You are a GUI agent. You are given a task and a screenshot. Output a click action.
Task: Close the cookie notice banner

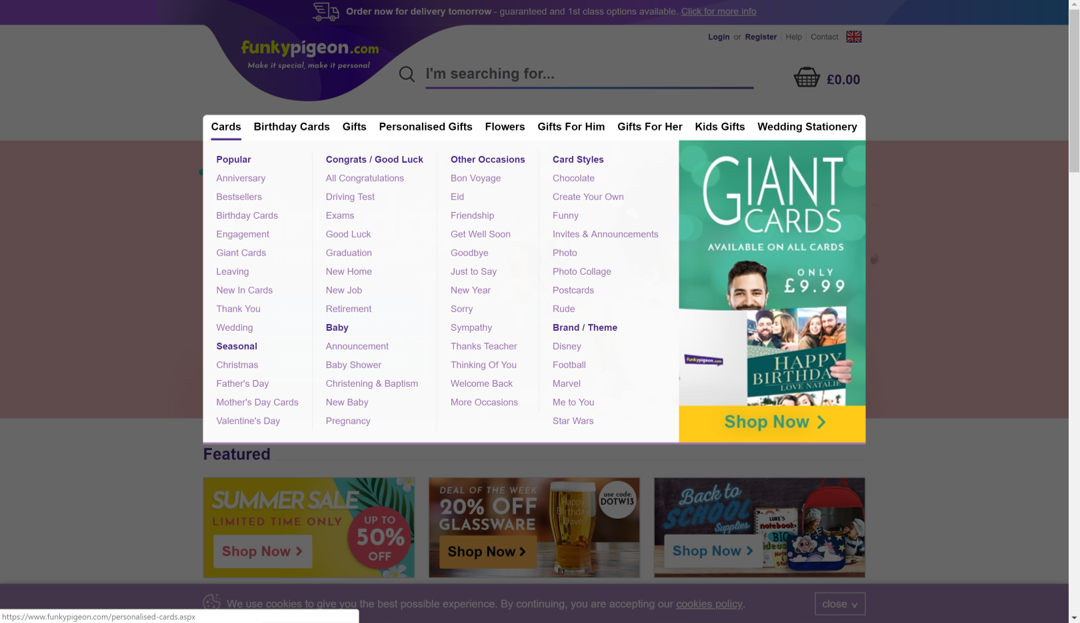point(839,604)
